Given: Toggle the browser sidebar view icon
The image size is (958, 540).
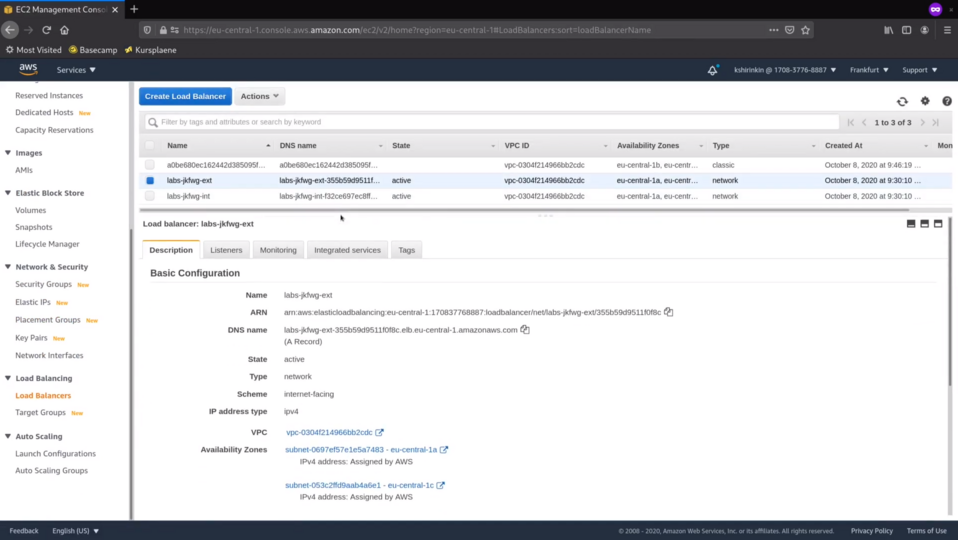Looking at the screenshot, I should click(x=907, y=30).
